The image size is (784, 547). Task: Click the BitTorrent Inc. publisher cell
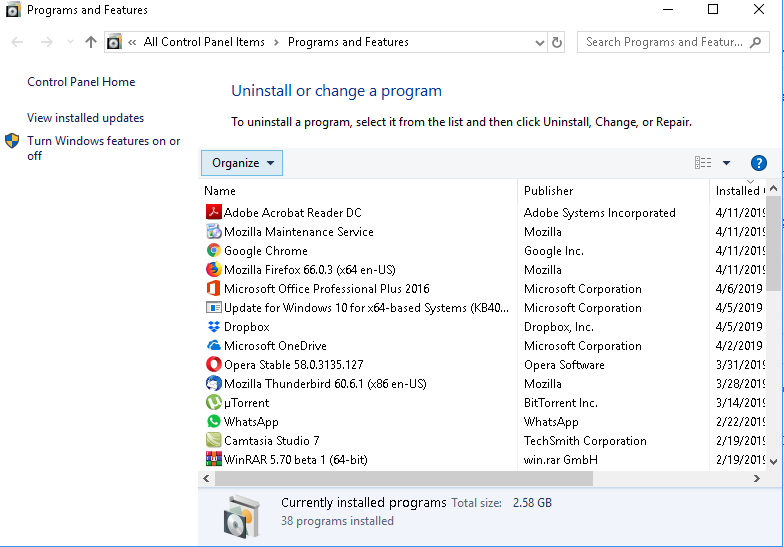(560, 402)
